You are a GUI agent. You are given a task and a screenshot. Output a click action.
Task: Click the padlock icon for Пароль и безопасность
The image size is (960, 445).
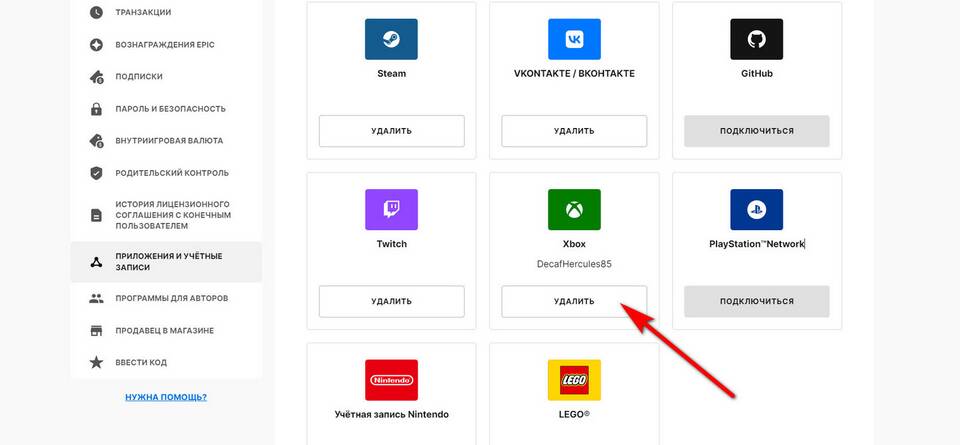click(96, 109)
